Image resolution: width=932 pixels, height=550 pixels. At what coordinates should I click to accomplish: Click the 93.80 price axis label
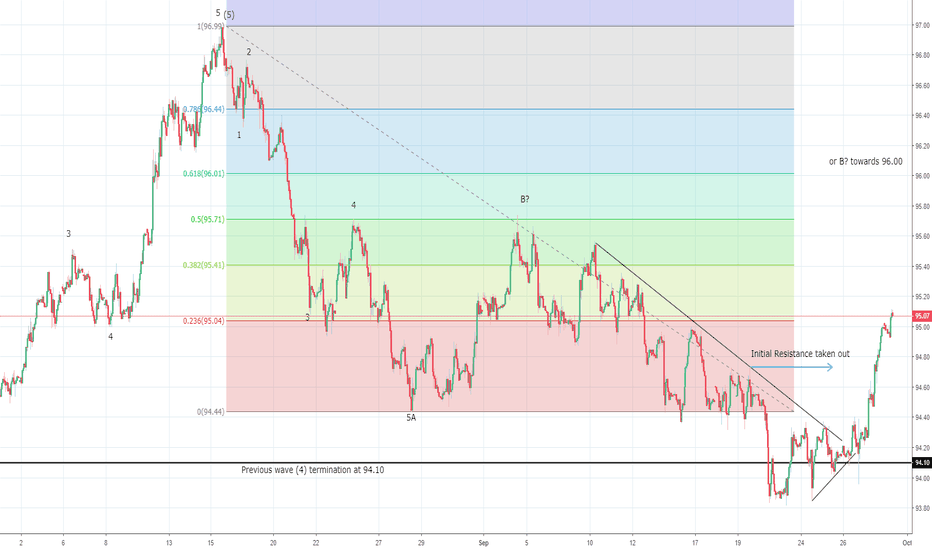[922, 508]
